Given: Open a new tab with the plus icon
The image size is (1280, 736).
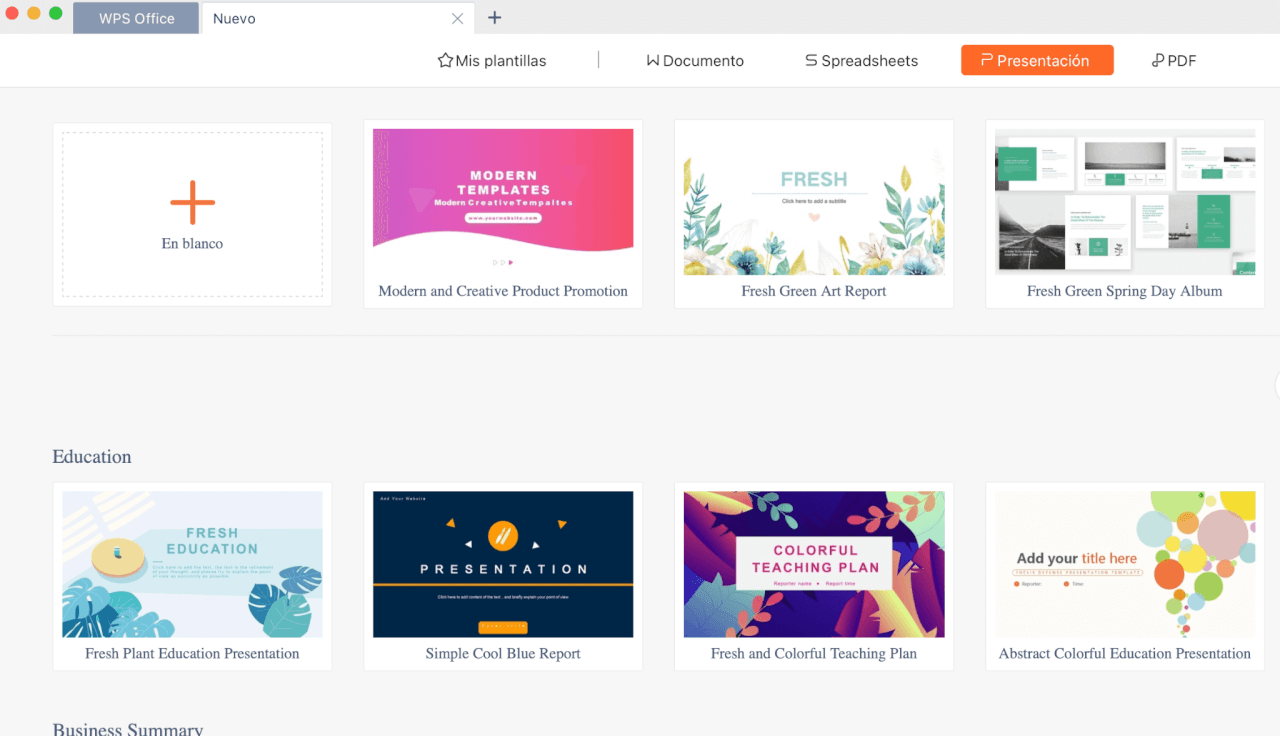Looking at the screenshot, I should click(x=494, y=18).
